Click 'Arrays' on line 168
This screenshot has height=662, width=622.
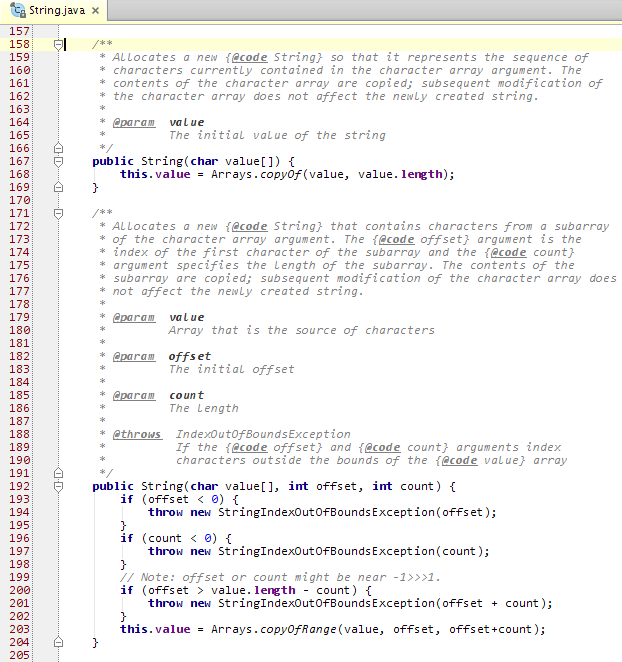231,174
